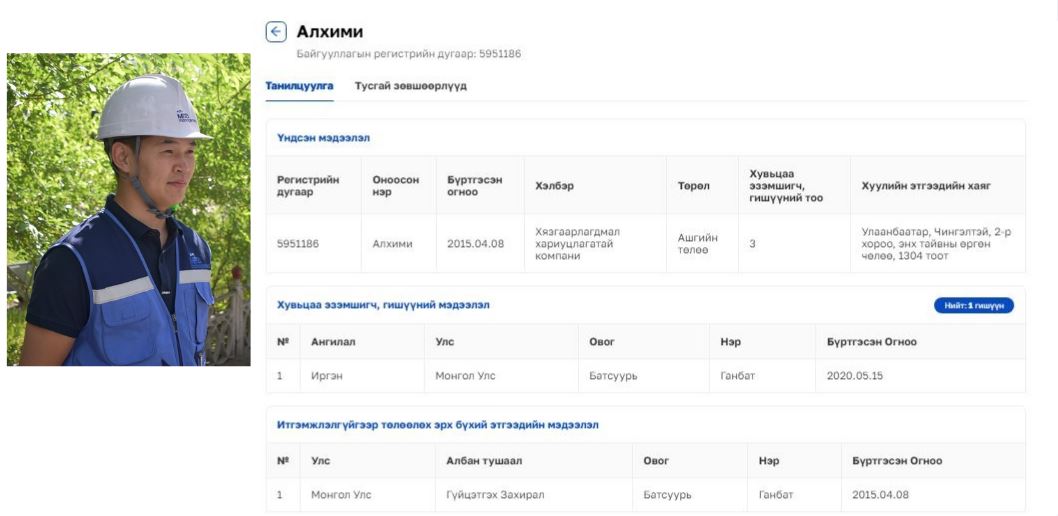
Task: Click the Улаанбаатар legal address cell
Action: pos(936,244)
